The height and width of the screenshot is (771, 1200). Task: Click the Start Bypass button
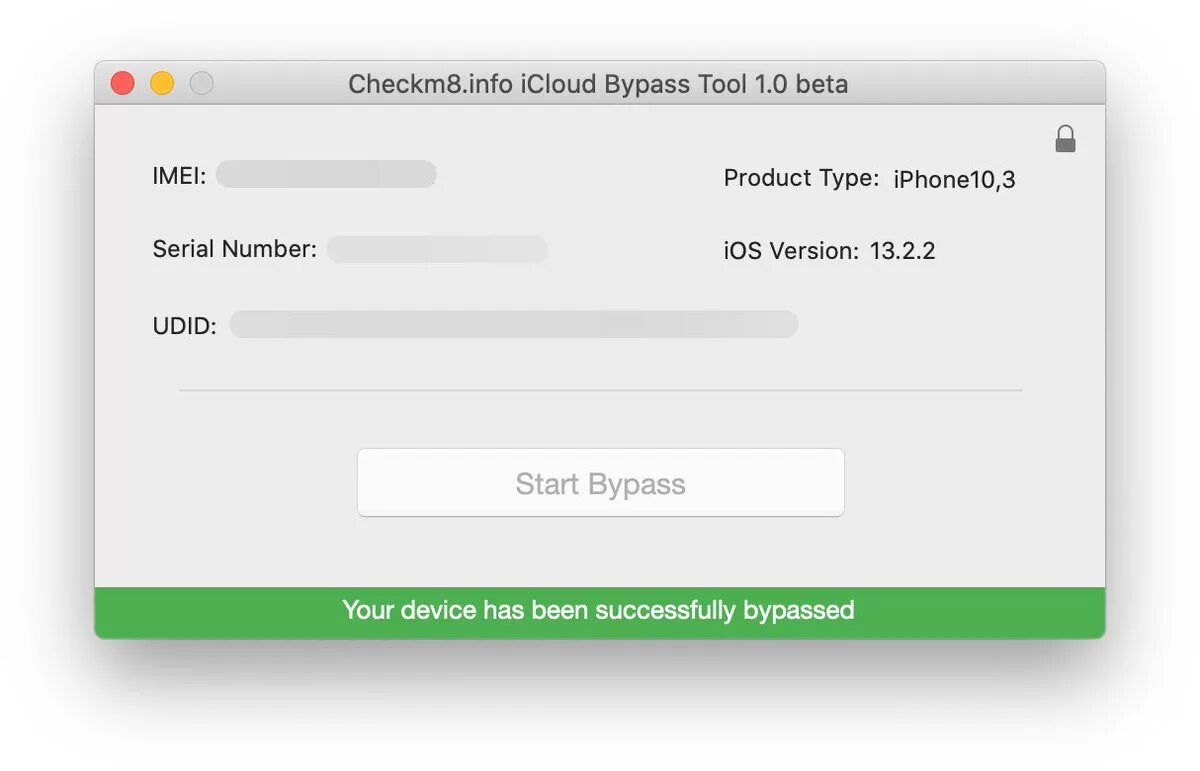pos(601,483)
